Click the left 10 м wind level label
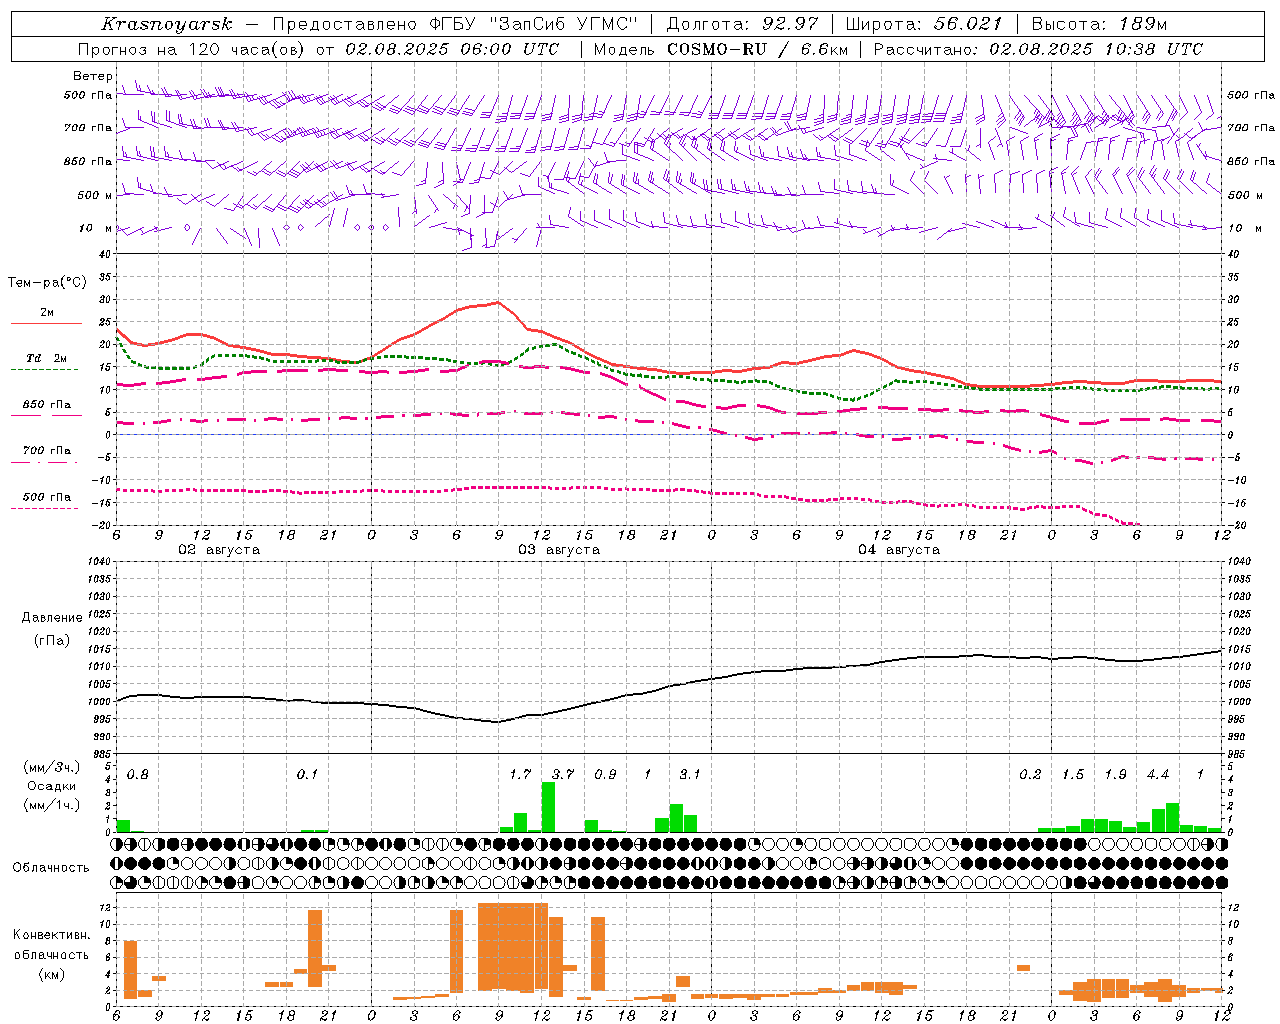1280x1024 pixels. tap(95, 228)
